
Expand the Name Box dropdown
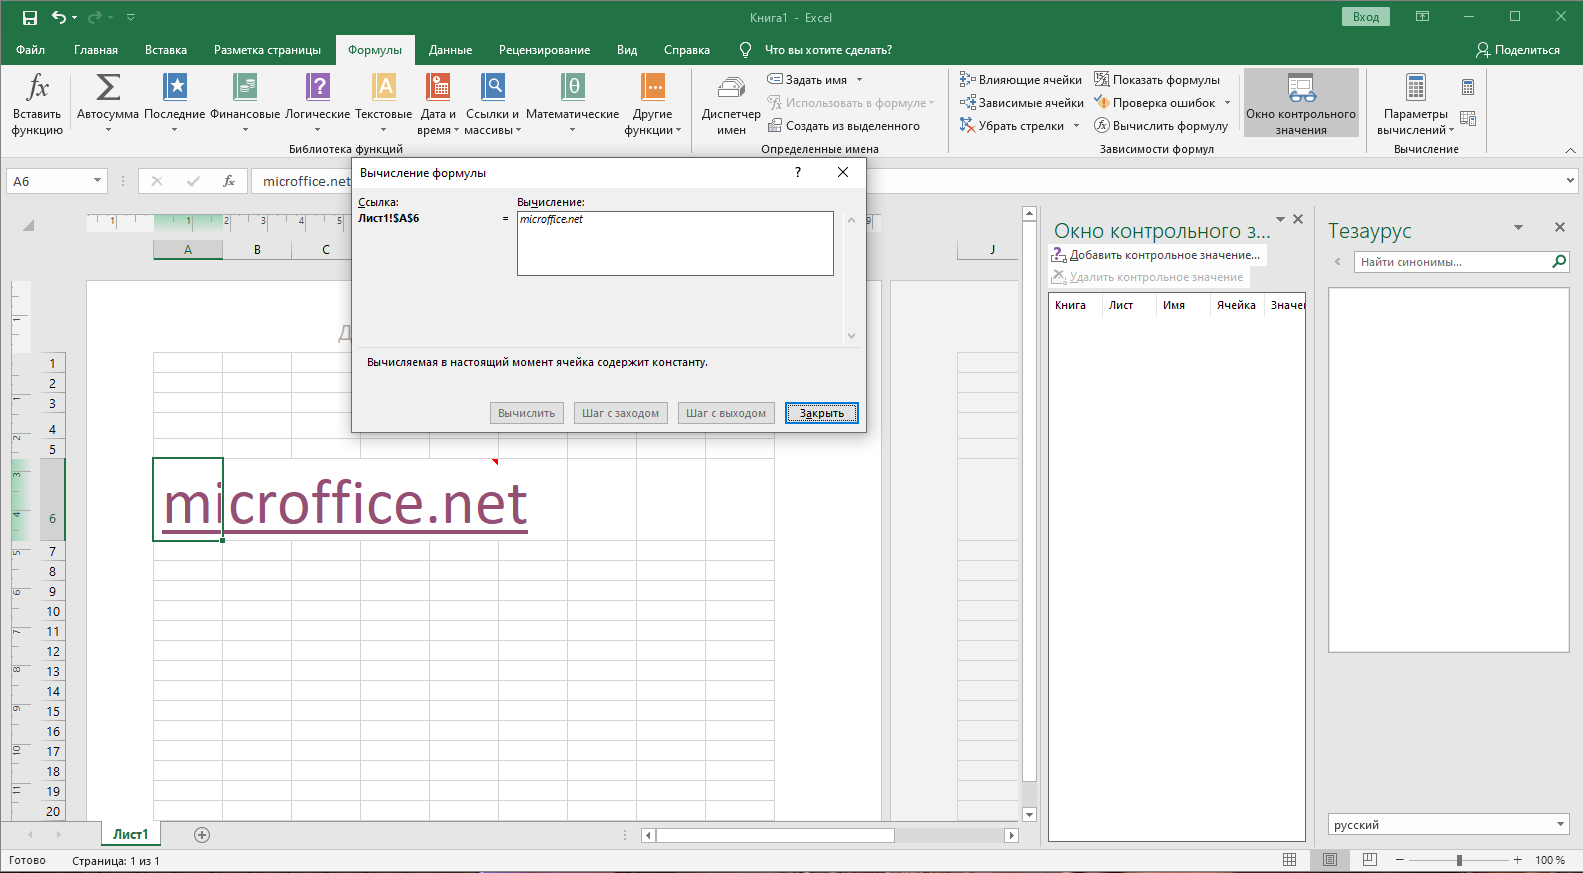tap(97, 181)
